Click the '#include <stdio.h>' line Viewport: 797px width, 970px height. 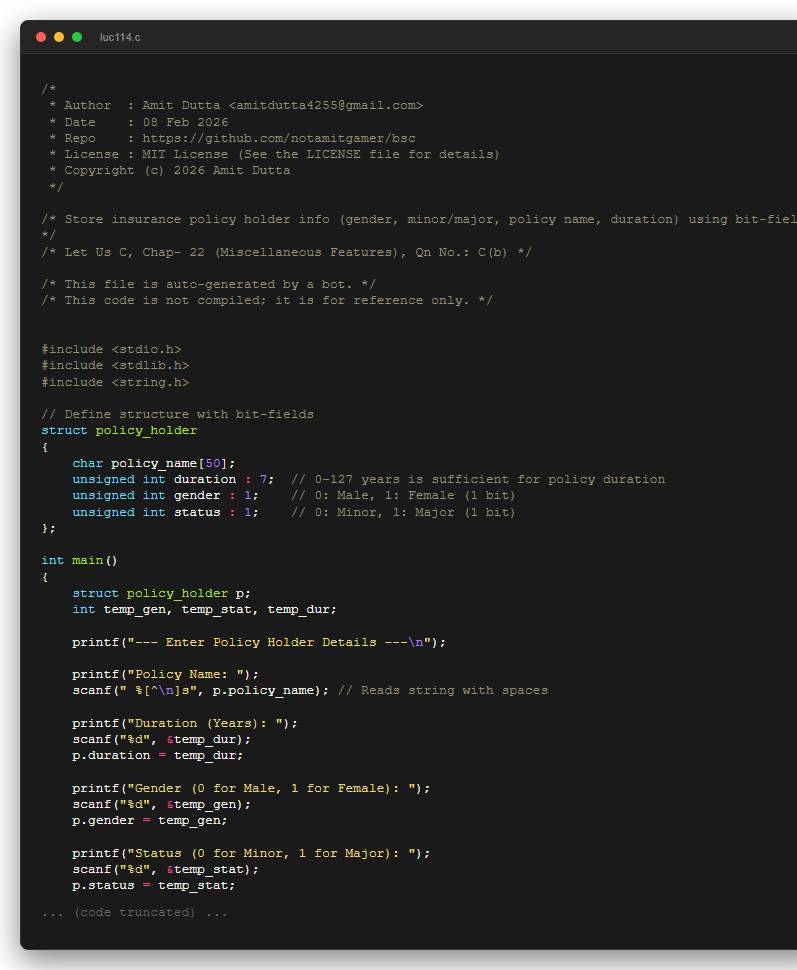click(x=111, y=349)
